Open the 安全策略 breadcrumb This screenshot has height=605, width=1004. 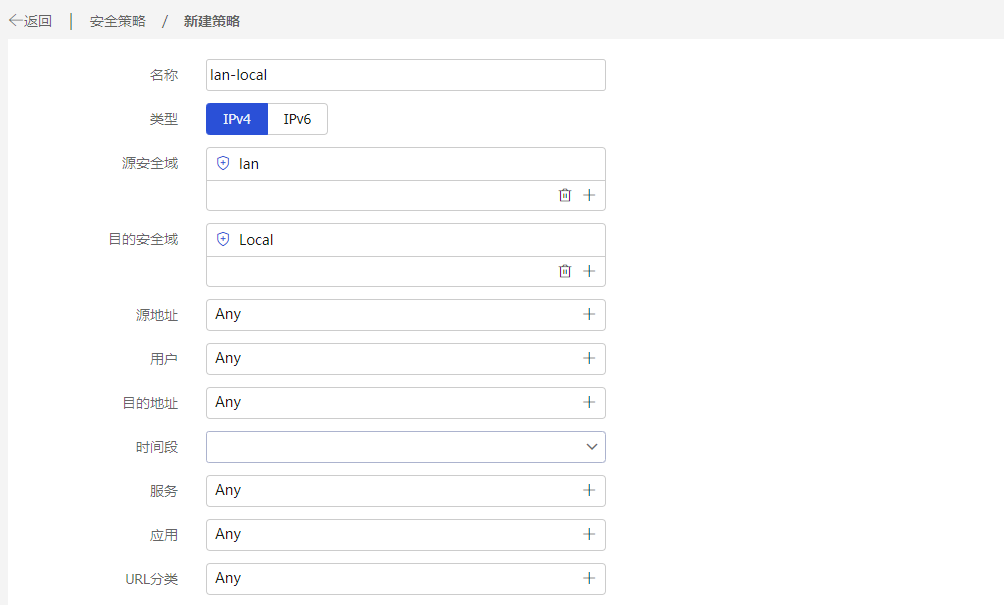click(118, 21)
